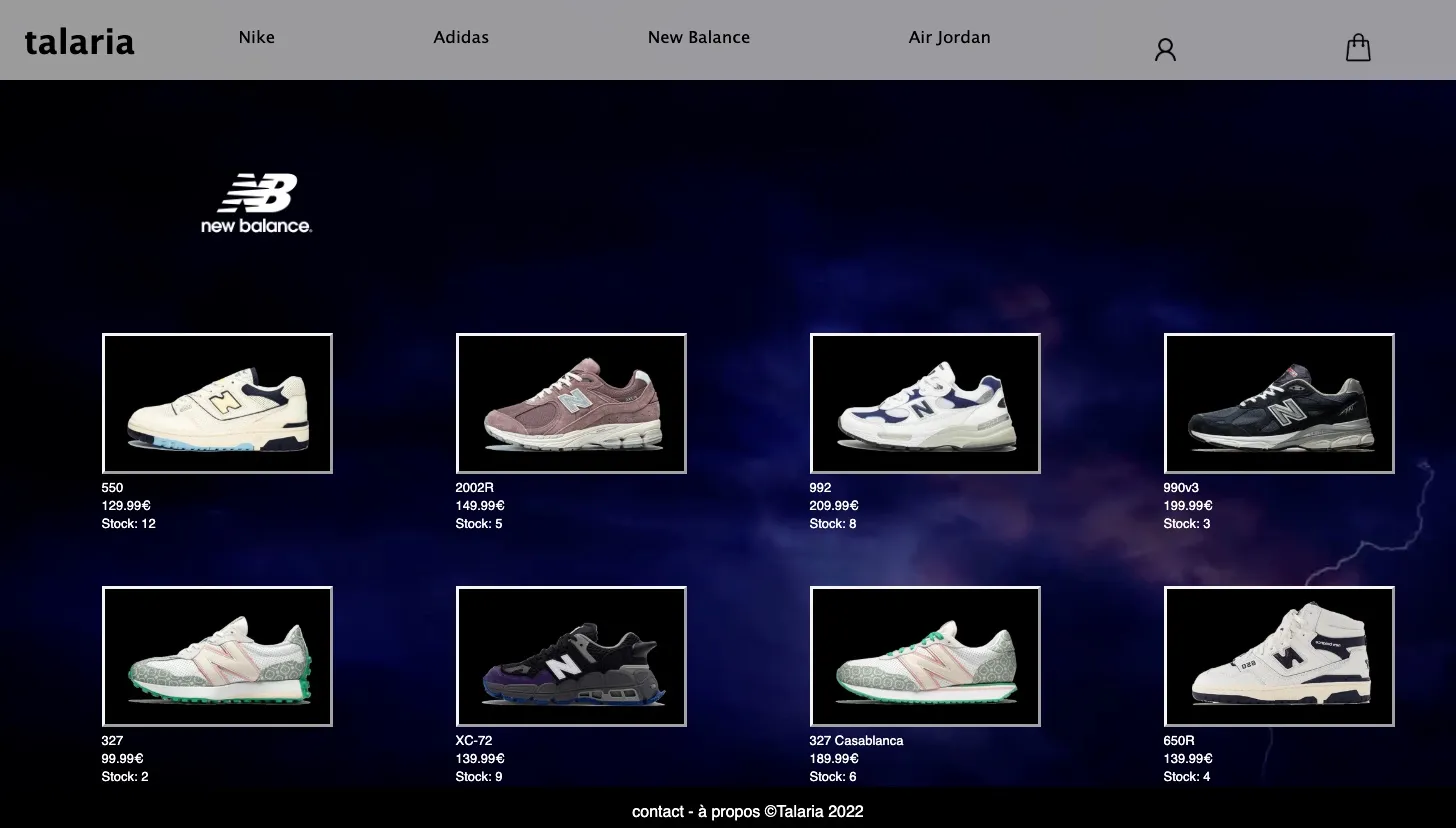Click the 99.99€ price
Screen dimensions: 1456x828
[x=122, y=759]
